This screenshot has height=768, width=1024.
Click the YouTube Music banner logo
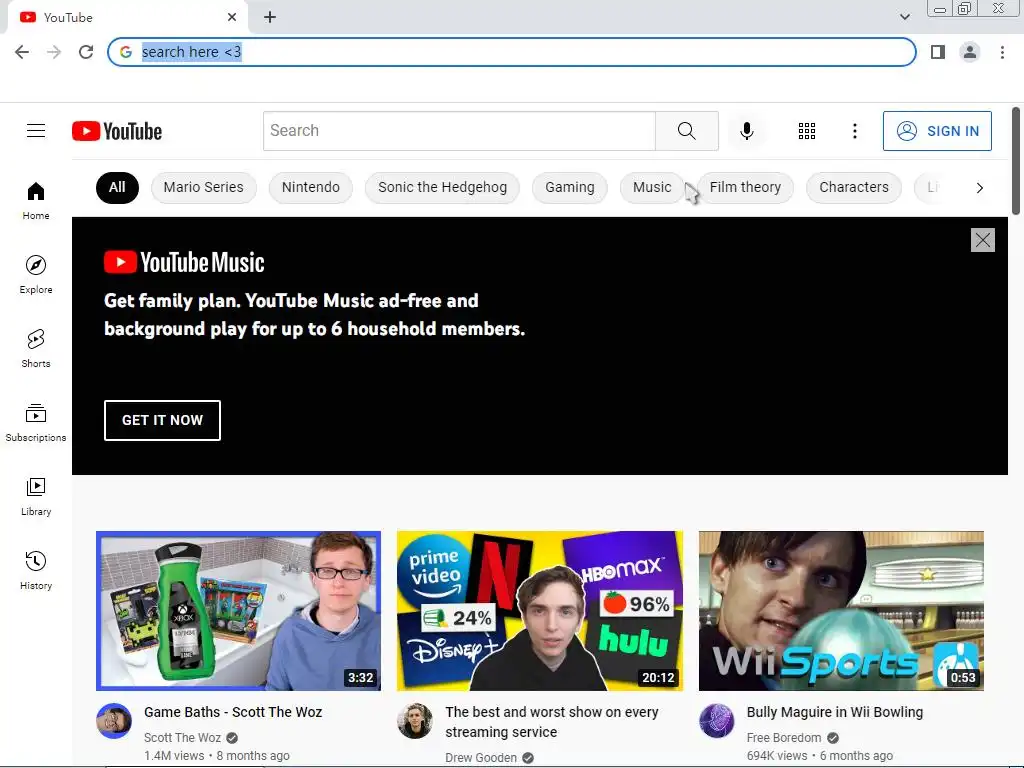[184, 262]
